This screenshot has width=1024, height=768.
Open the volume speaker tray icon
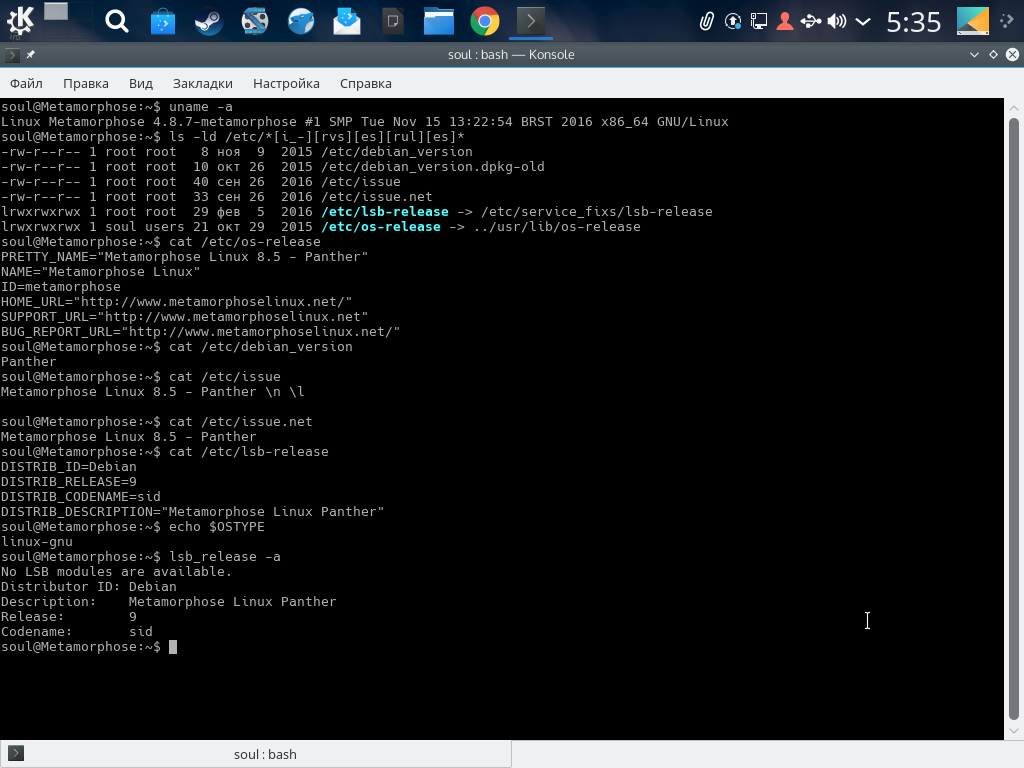[837, 22]
